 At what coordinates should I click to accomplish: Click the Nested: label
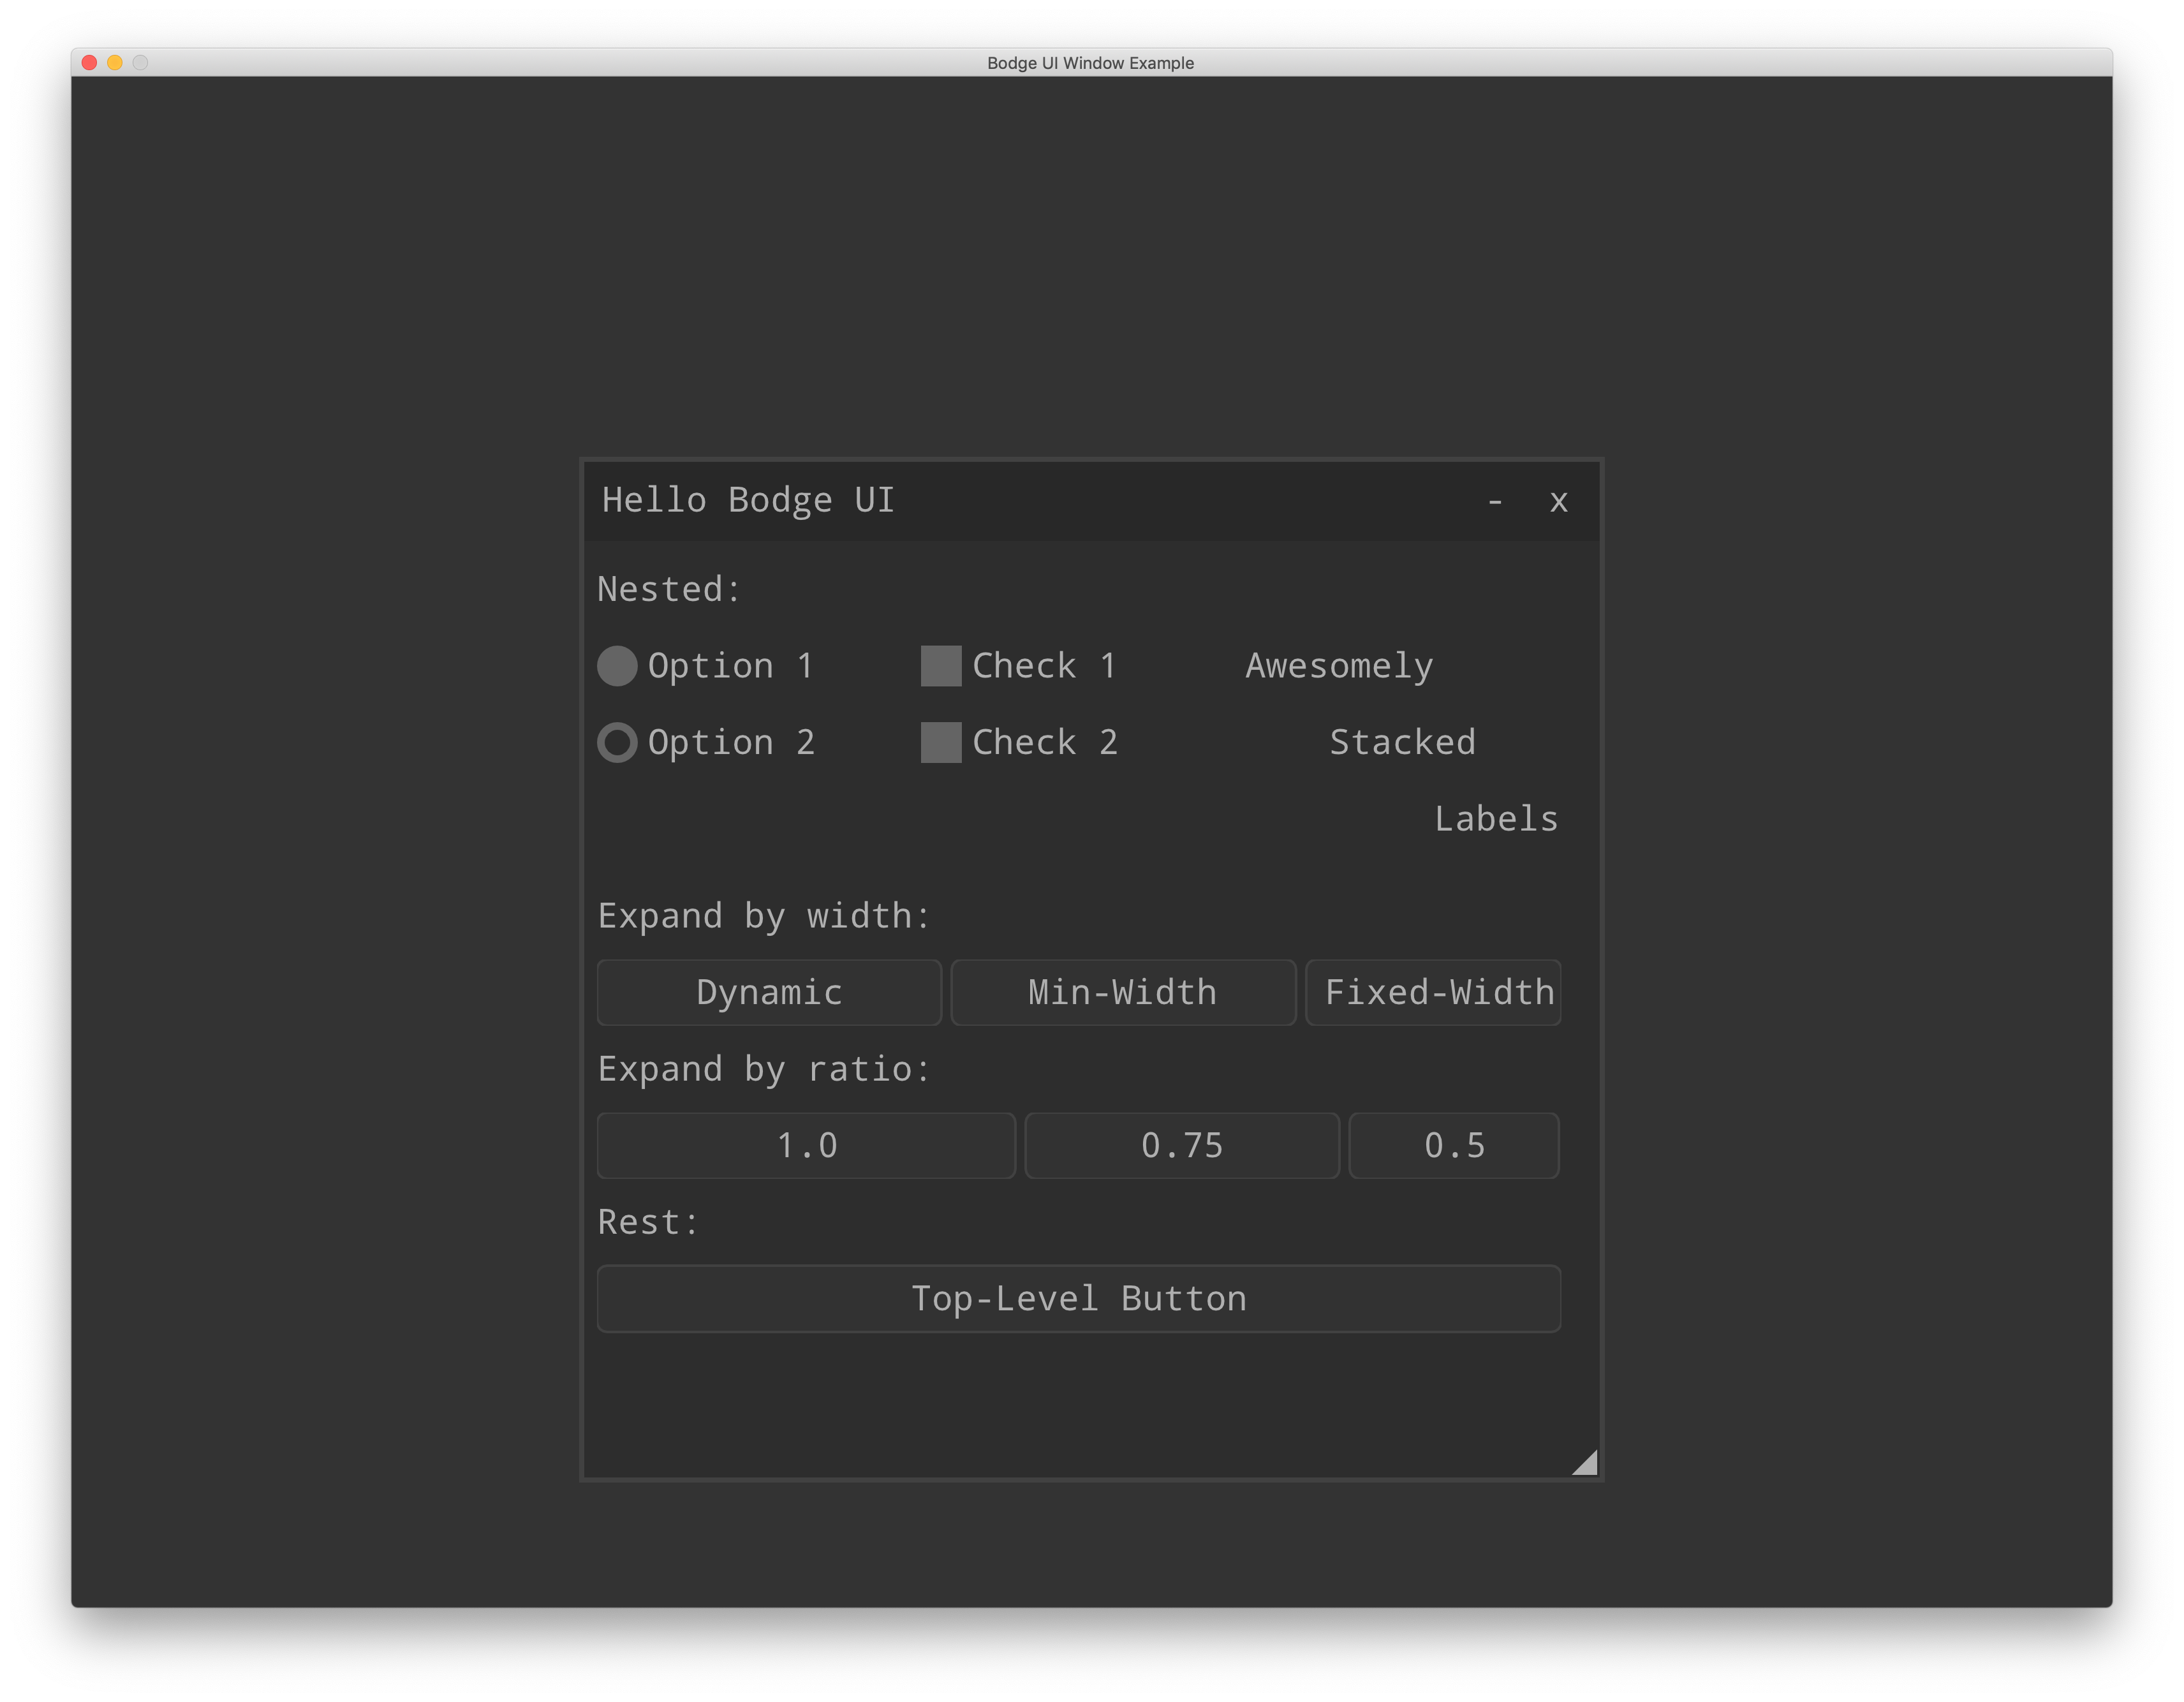tap(669, 589)
